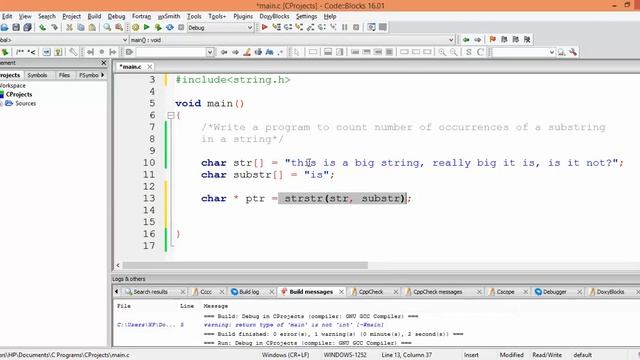Open the Search menu
Viewport: 640px width, 360px height.
tap(47, 16)
